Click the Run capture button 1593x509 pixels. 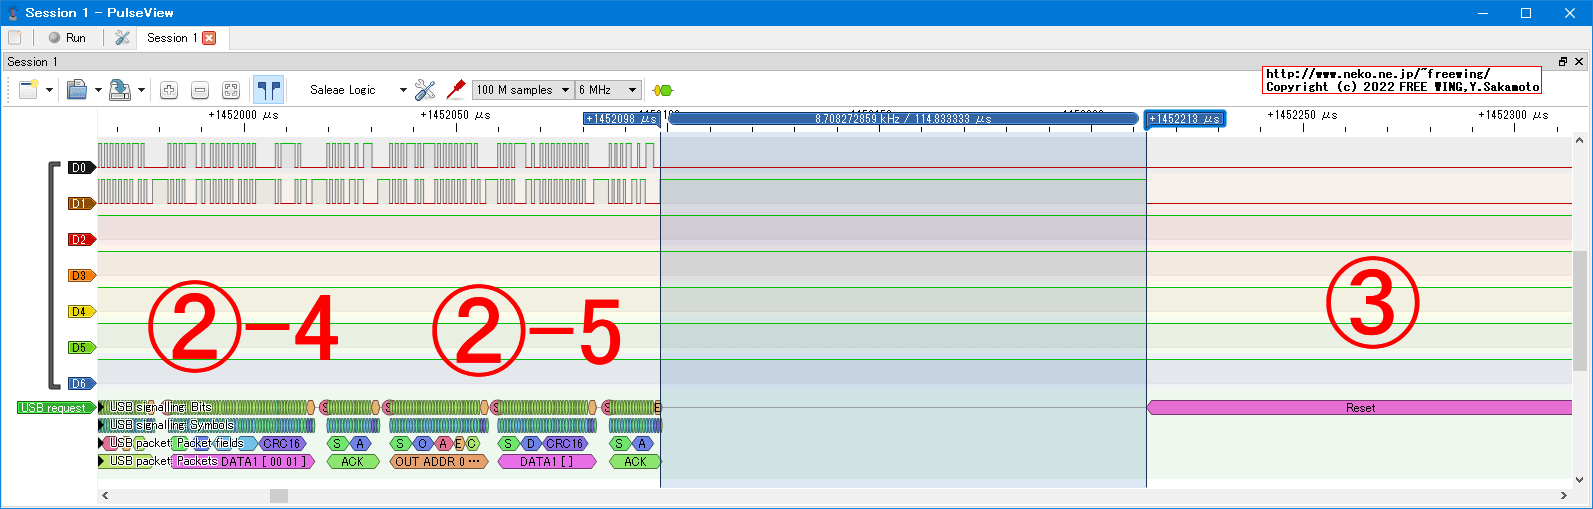tap(67, 38)
